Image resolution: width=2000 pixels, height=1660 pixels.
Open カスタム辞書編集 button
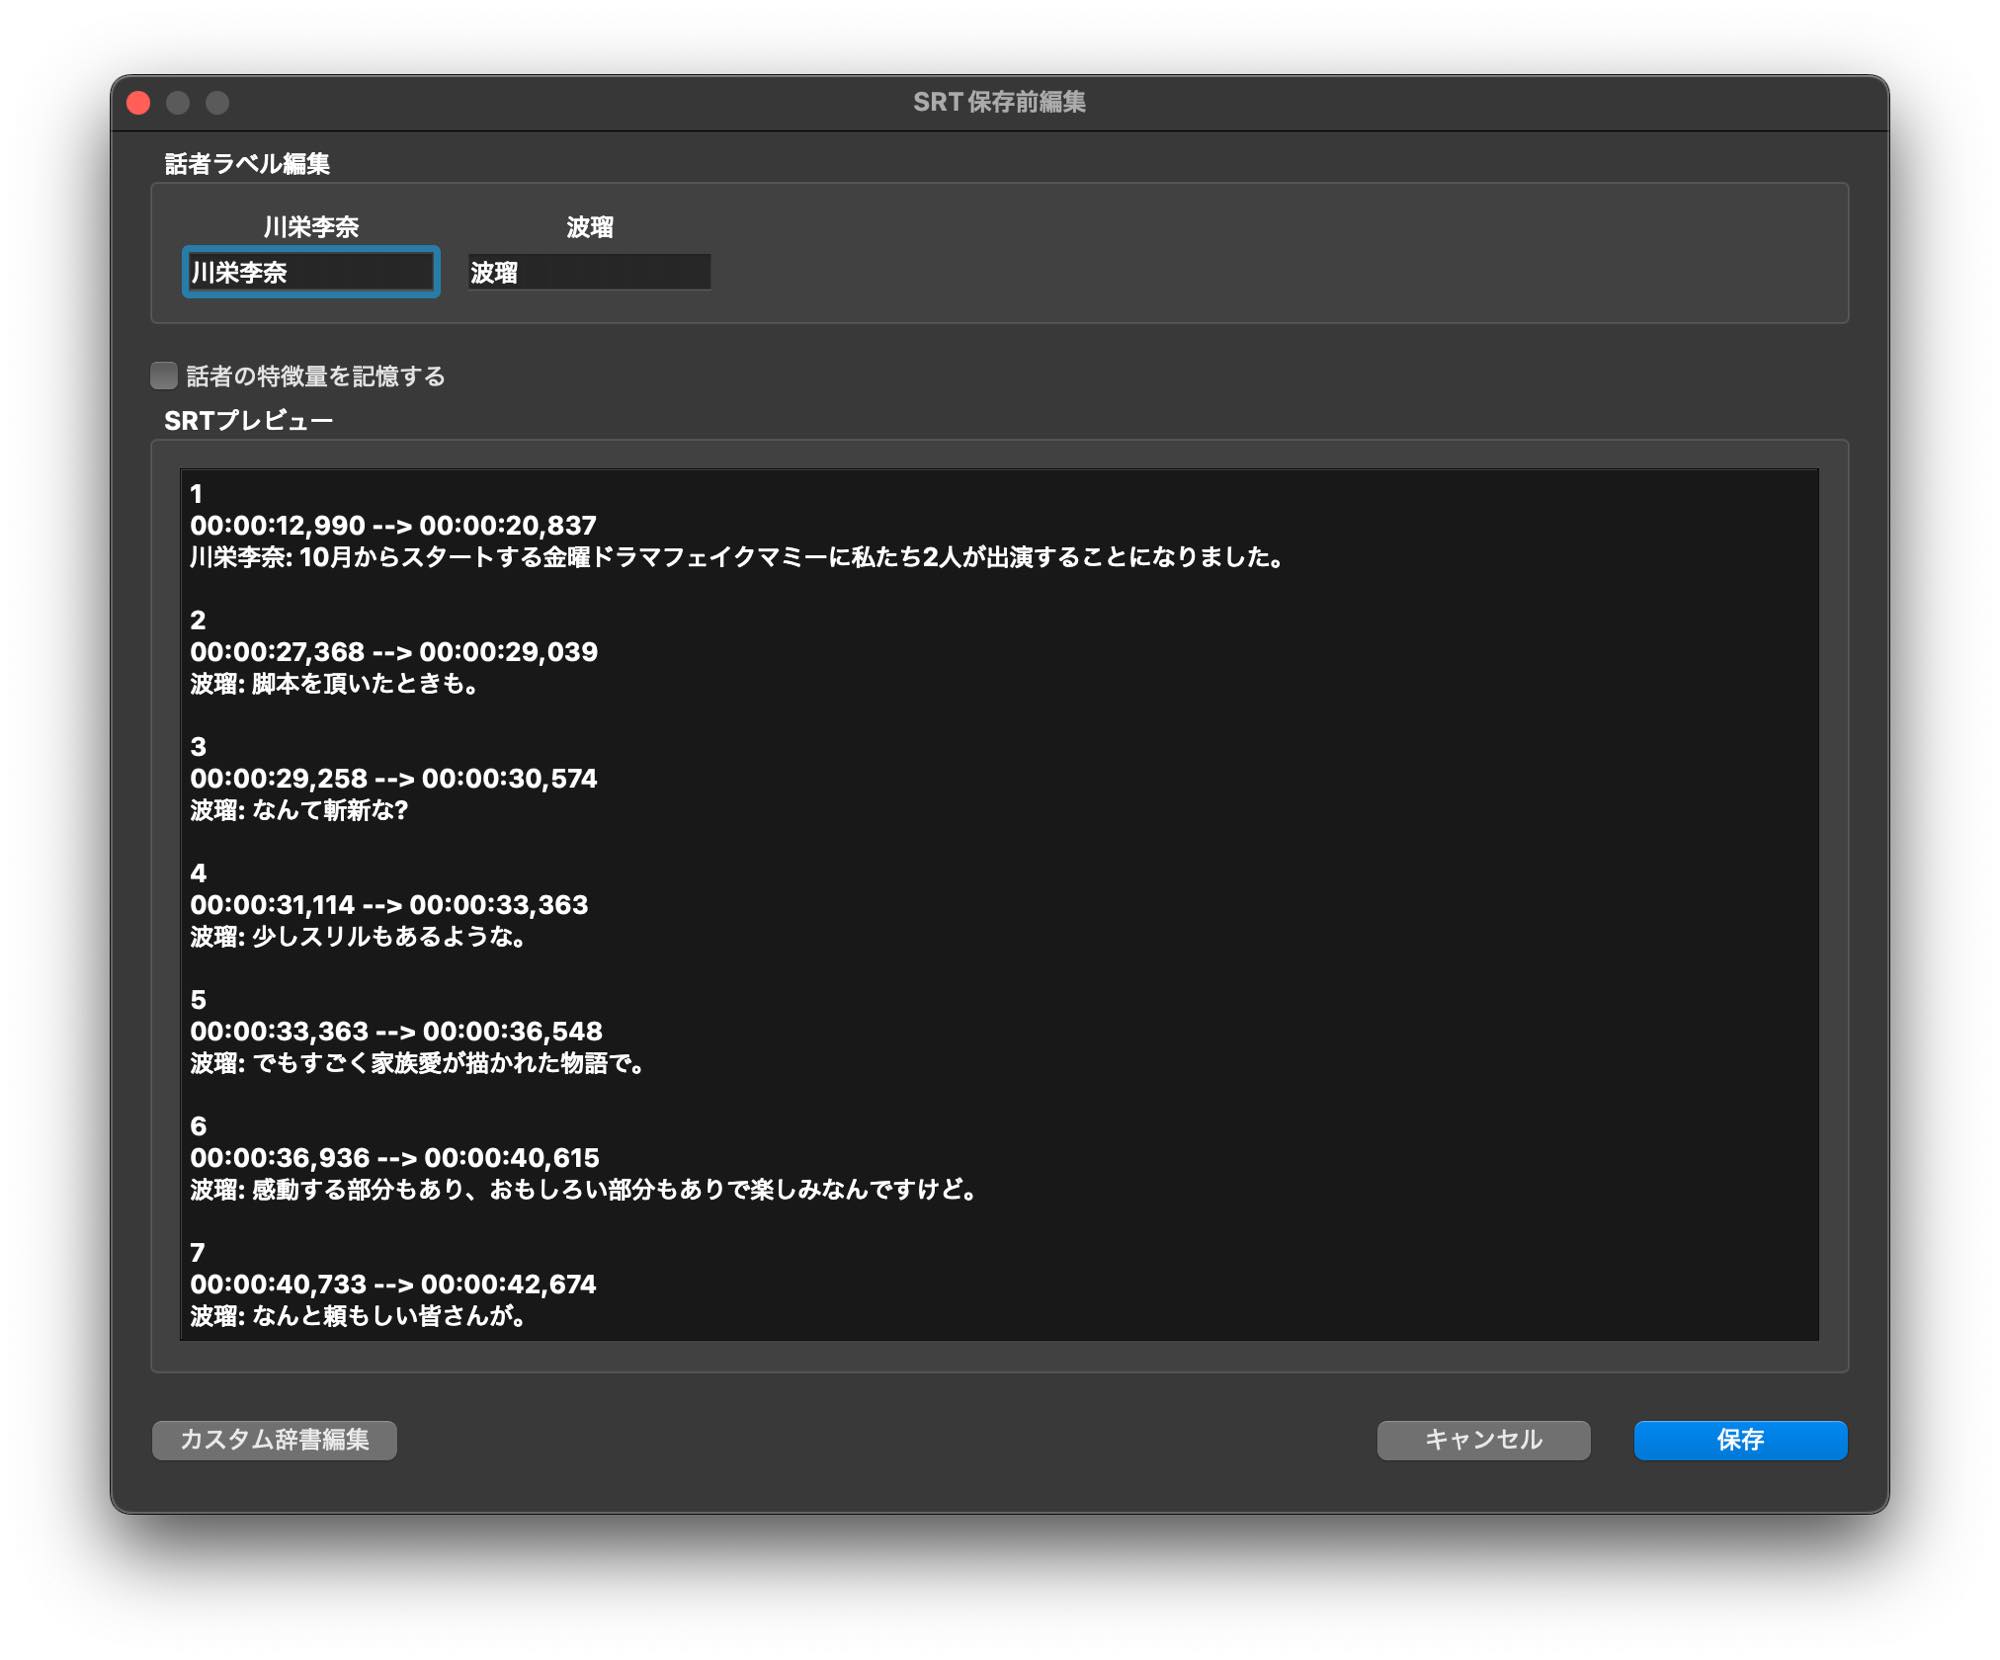274,1439
